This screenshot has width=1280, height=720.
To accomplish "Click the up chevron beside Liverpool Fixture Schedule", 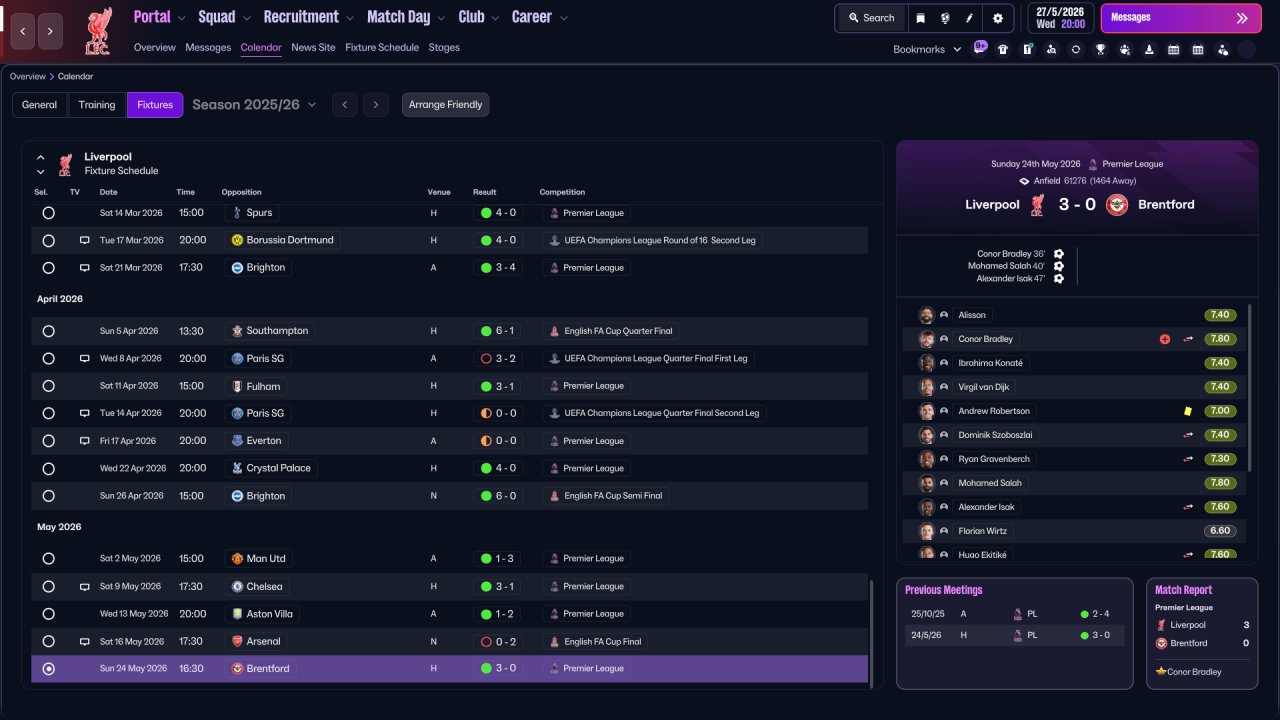I will pos(41,157).
